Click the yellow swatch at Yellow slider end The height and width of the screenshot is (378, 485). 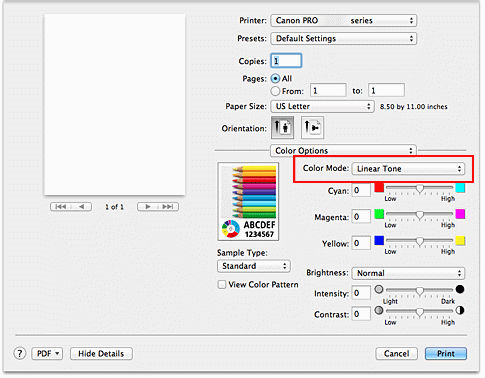tap(460, 241)
